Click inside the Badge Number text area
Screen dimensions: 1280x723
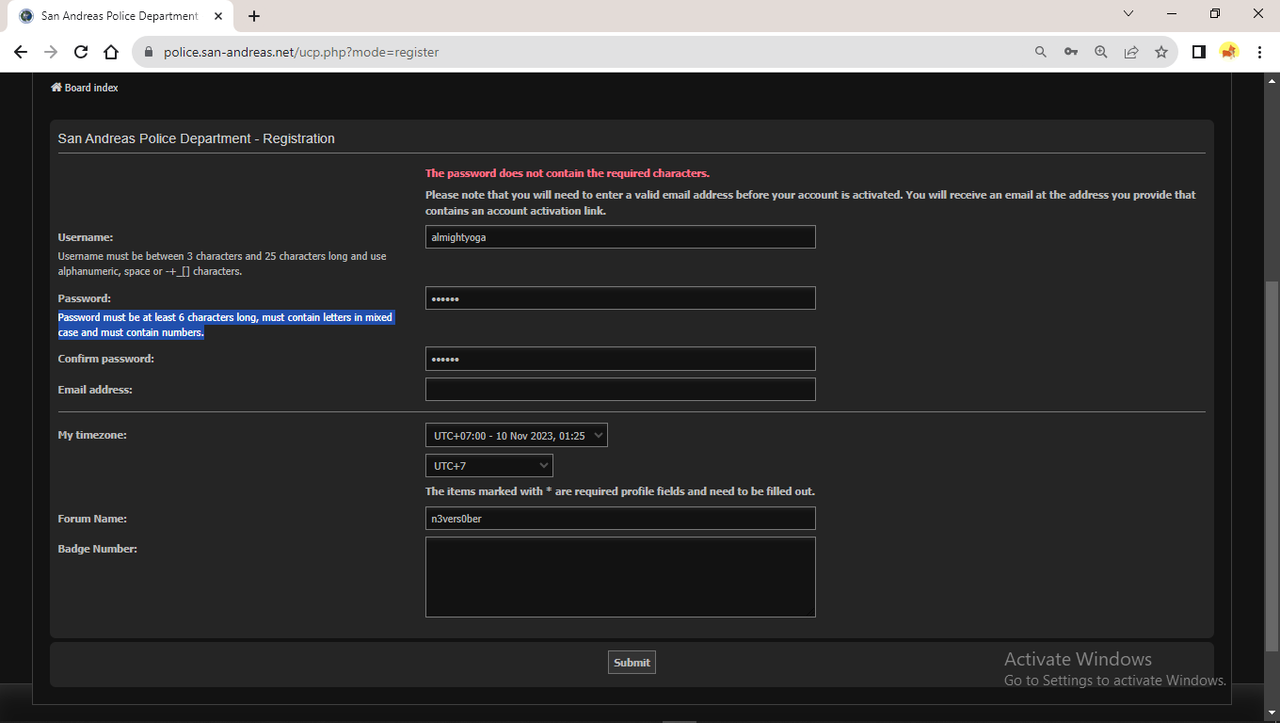620,577
